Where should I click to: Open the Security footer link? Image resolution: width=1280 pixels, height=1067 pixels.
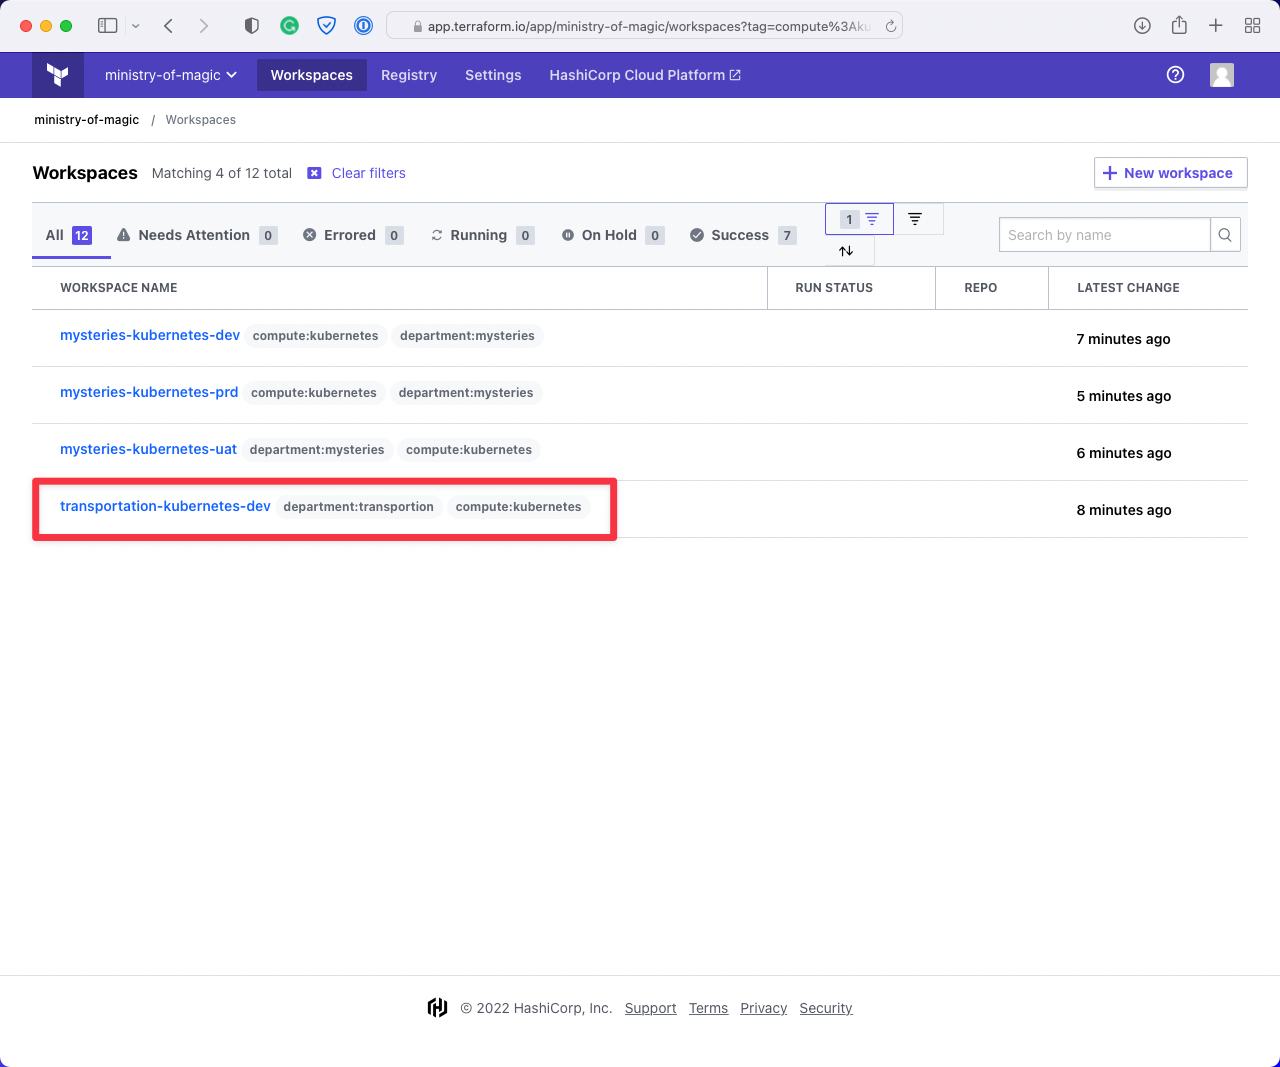(x=826, y=1008)
